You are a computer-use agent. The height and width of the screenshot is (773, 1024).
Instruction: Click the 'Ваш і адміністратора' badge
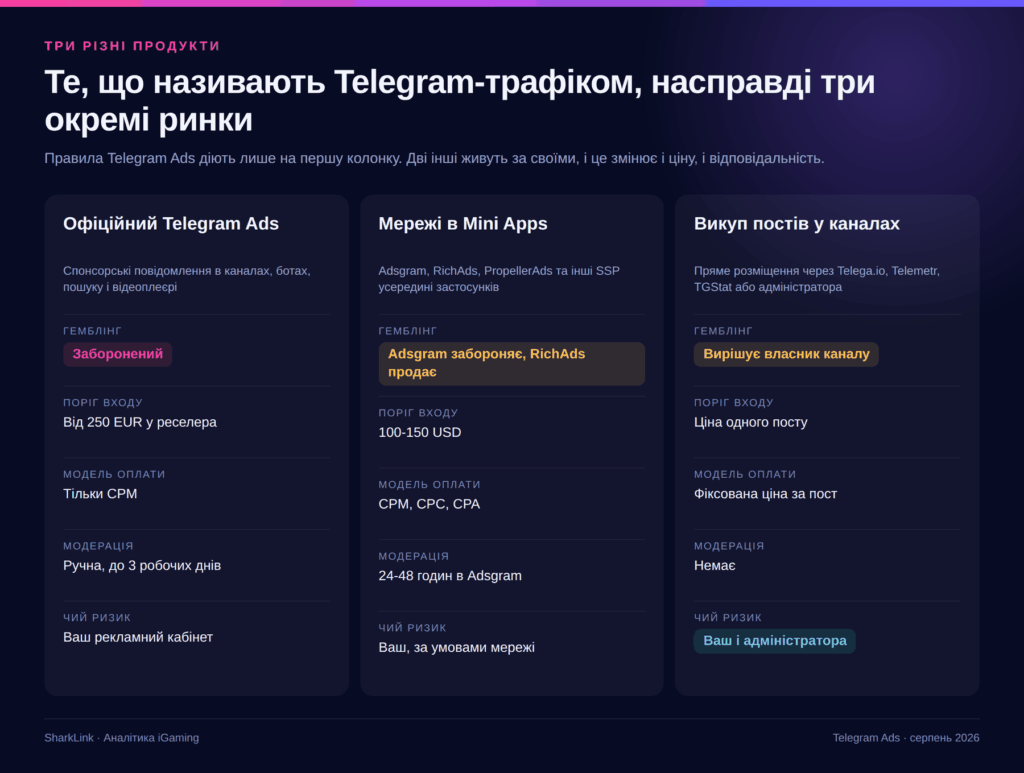(x=775, y=640)
